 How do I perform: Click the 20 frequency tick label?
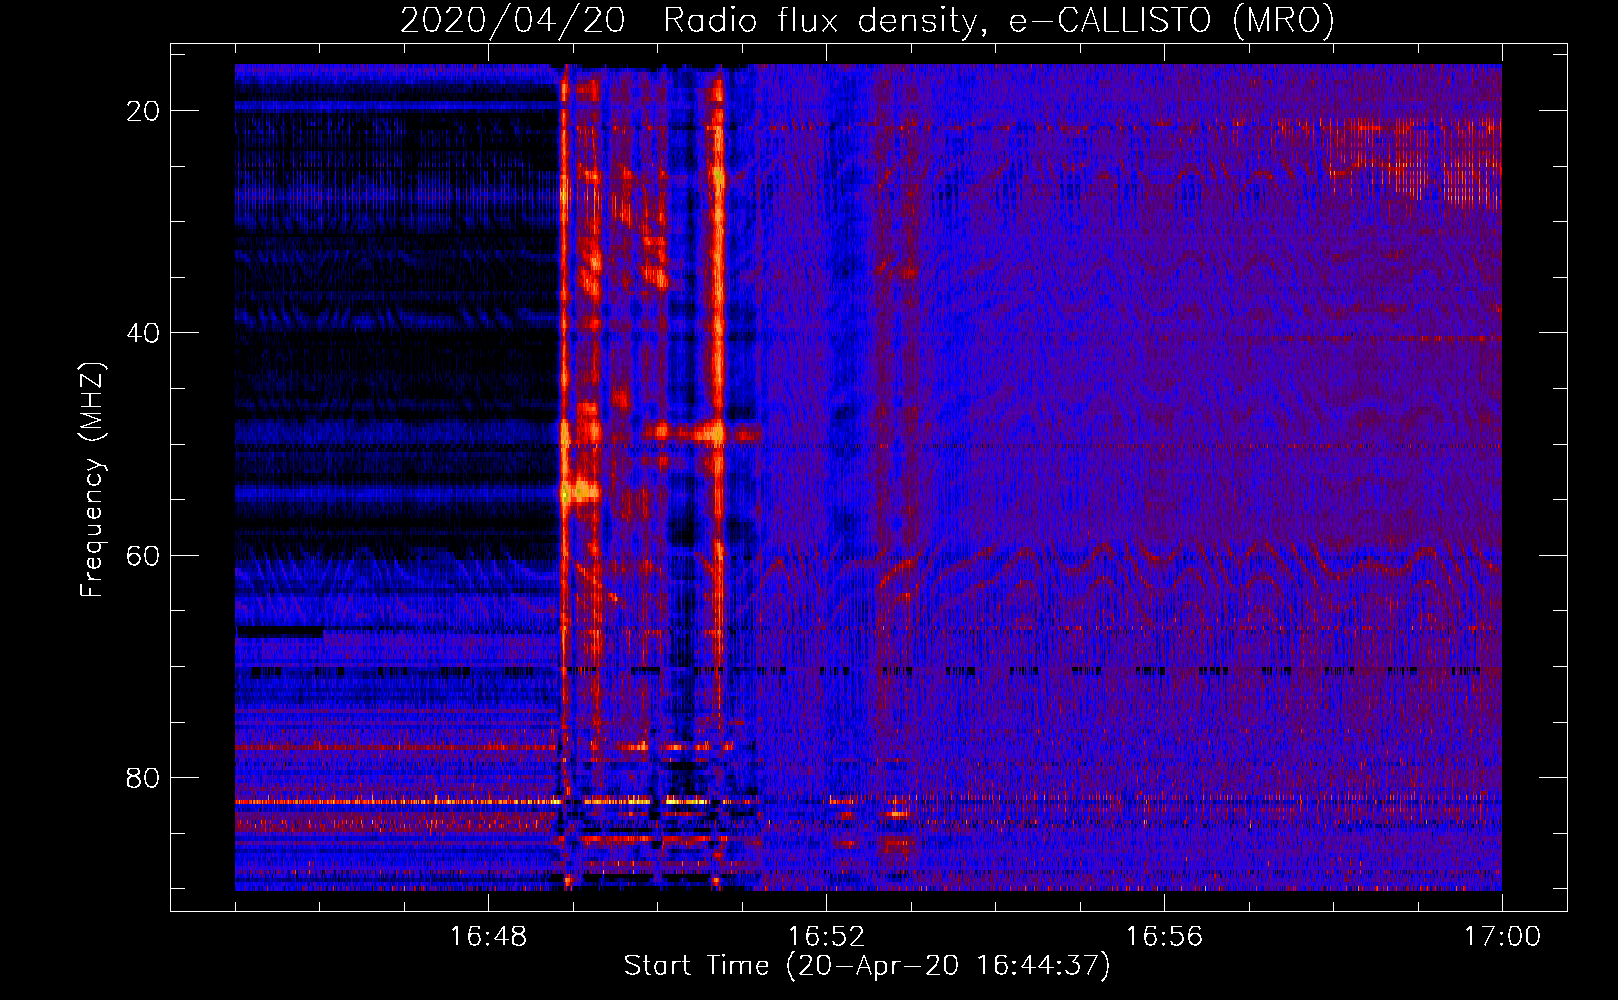point(144,111)
